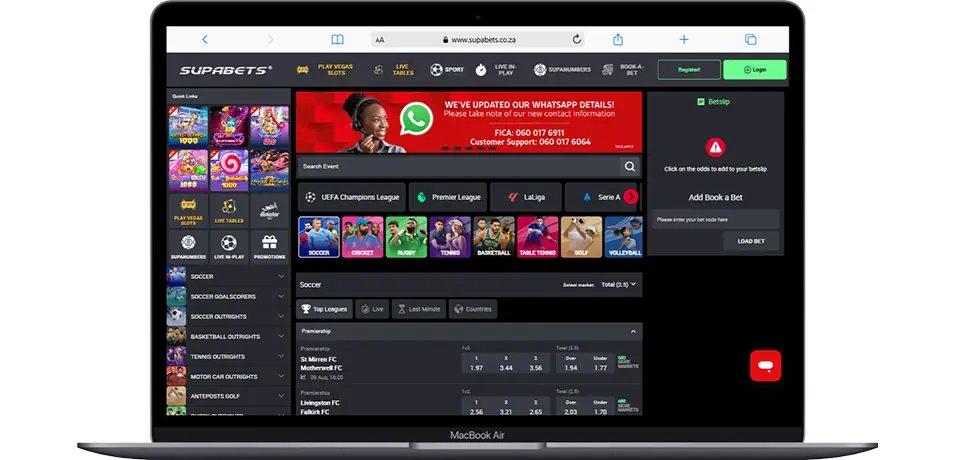Screen dimensions: 955x460
Task: Select the Serie A league chip
Action: (x=600, y=197)
